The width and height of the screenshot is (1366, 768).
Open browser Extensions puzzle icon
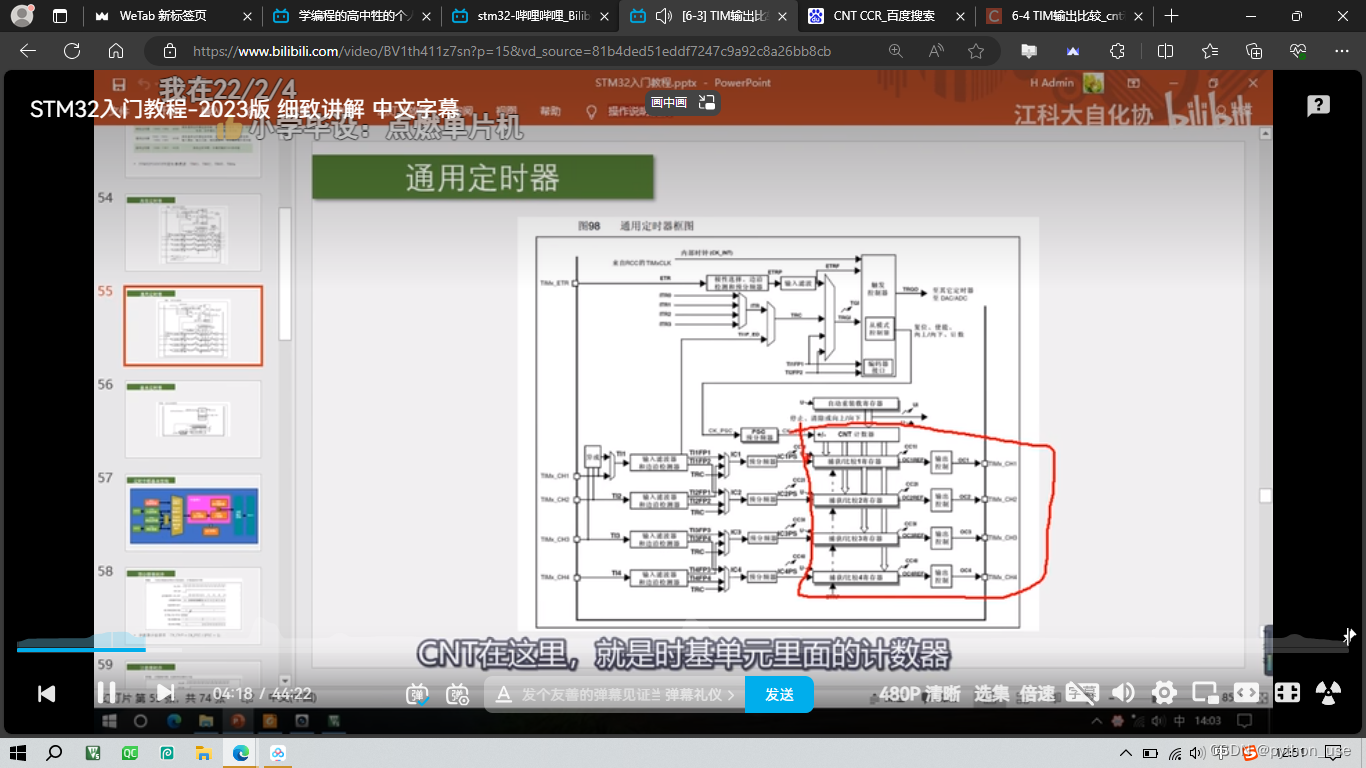[1117, 51]
